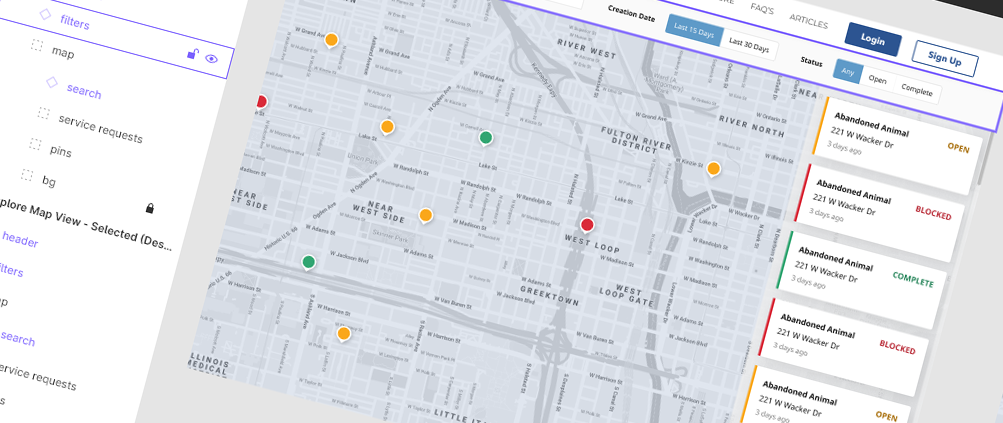Select the filters component layer
Image resolution: width=1003 pixels, height=423 pixels.
pyautogui.click(x=74, y=24)
